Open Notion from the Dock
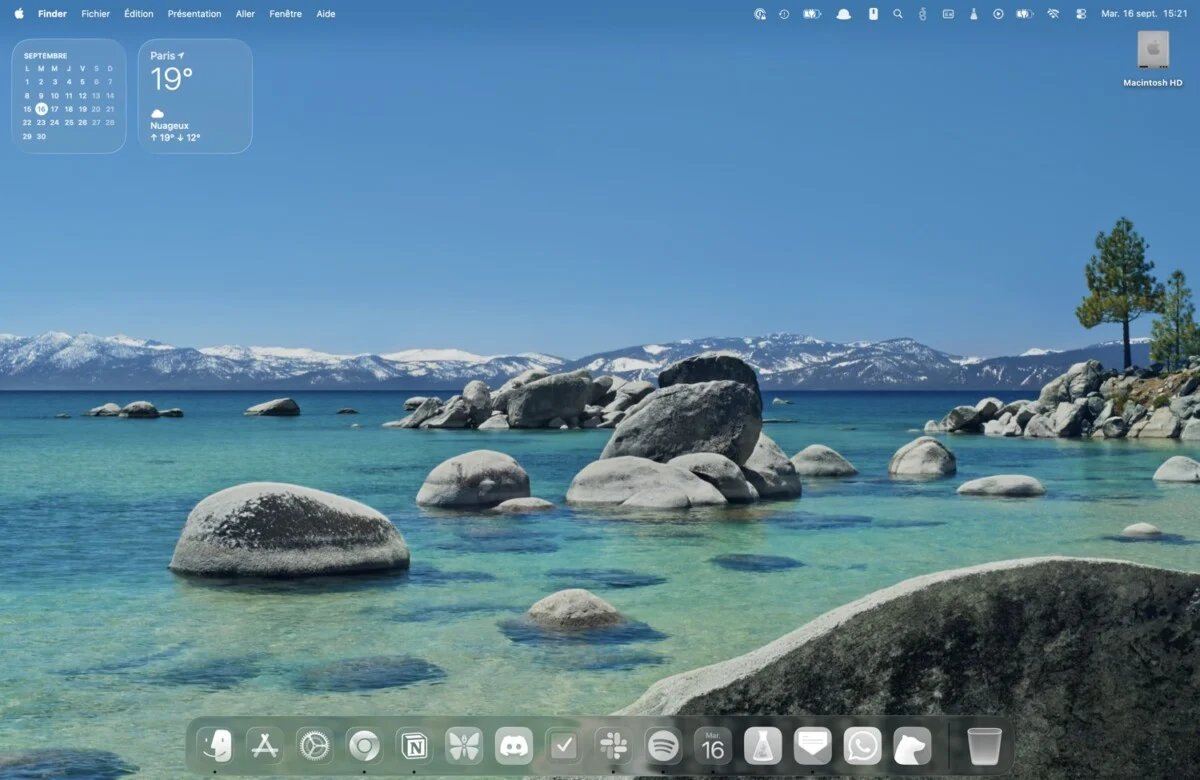This screenshot has width=1200, height=780. 414,745
